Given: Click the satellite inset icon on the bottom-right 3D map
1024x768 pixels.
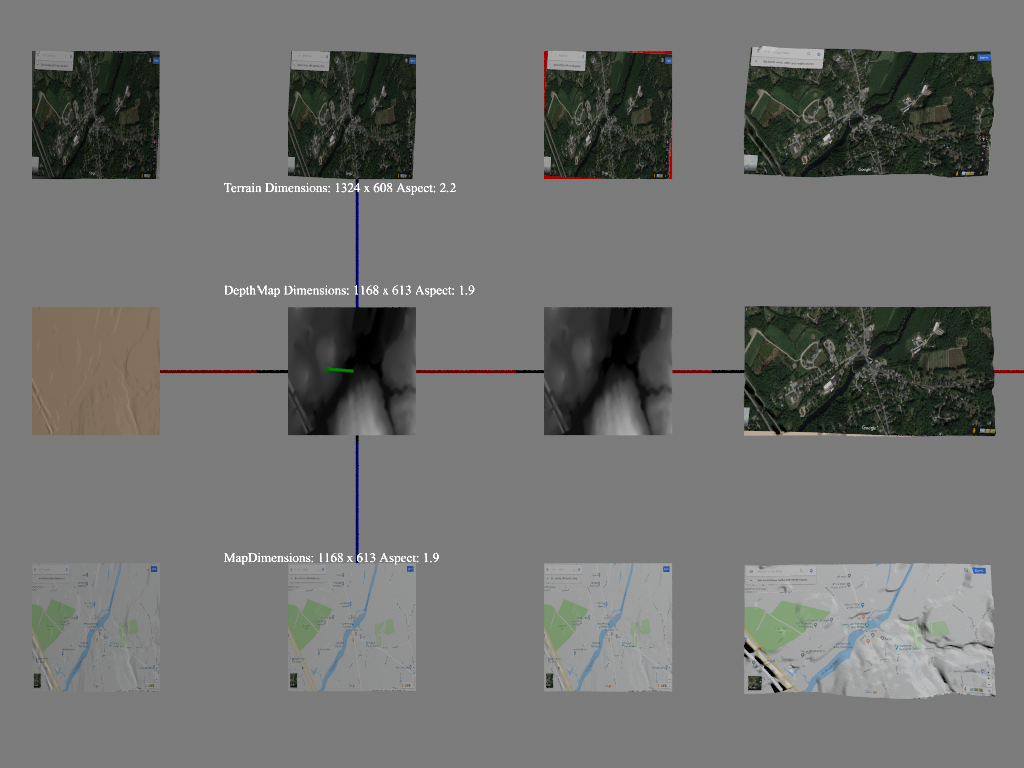Looking at the screenshot, I should tap(753, 684).
